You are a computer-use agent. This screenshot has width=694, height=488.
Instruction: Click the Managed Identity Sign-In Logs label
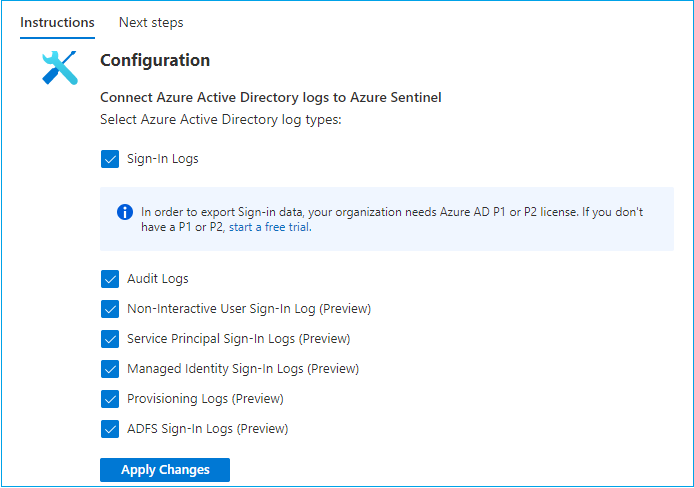243,369
